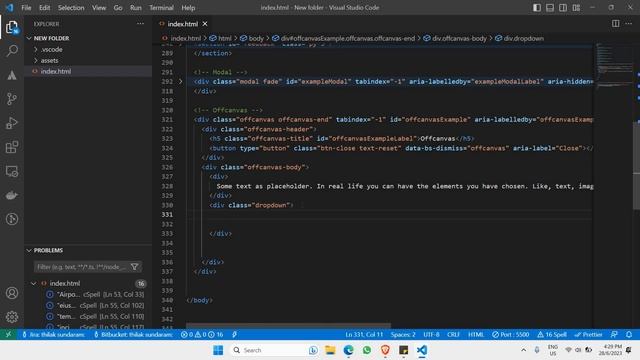
Task: Open editor more actions ellipsis
Action: pyautogui.click(x=629, y=24)
